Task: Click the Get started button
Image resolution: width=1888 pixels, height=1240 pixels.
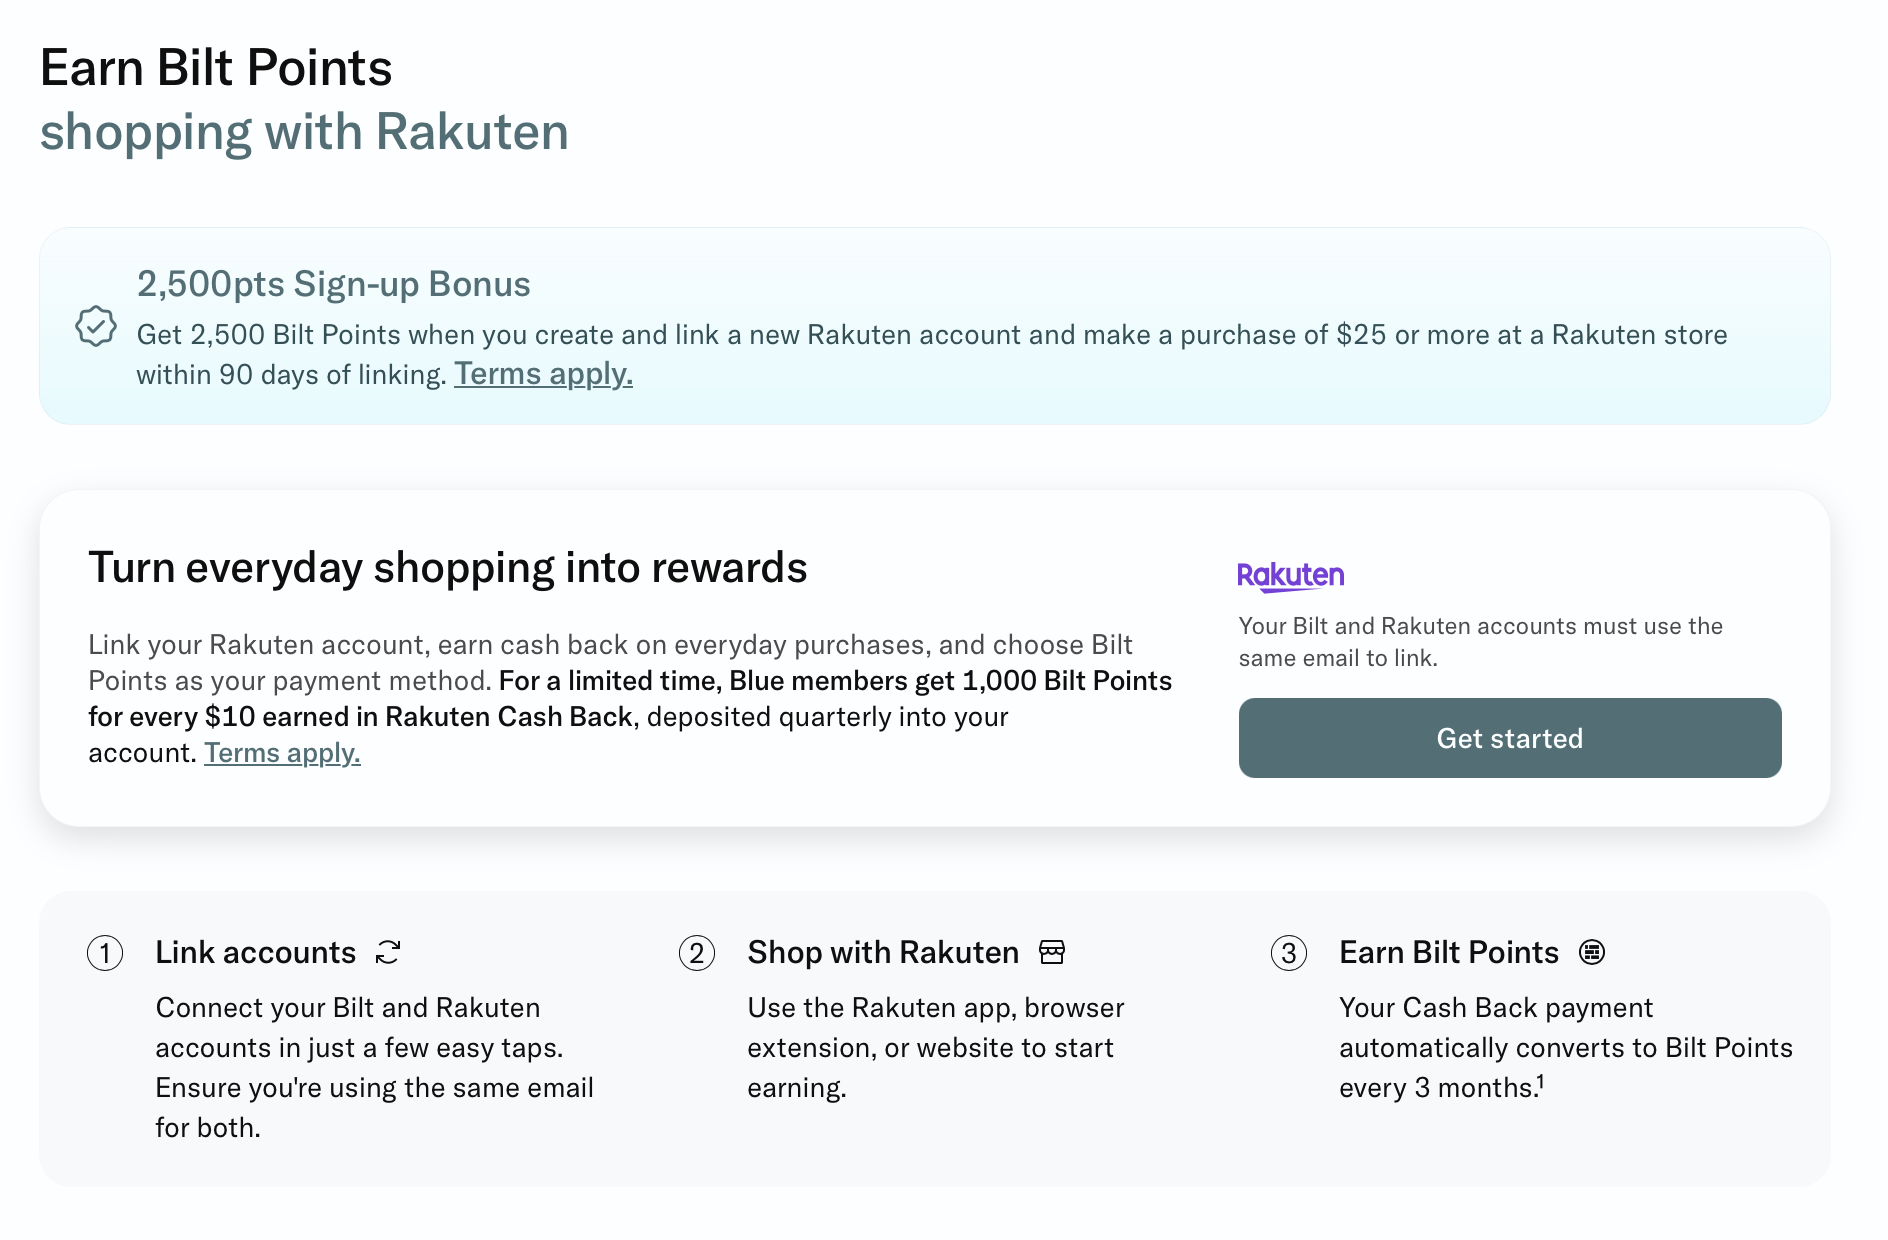Action: pyautogui.click(x=1509, y=738)
